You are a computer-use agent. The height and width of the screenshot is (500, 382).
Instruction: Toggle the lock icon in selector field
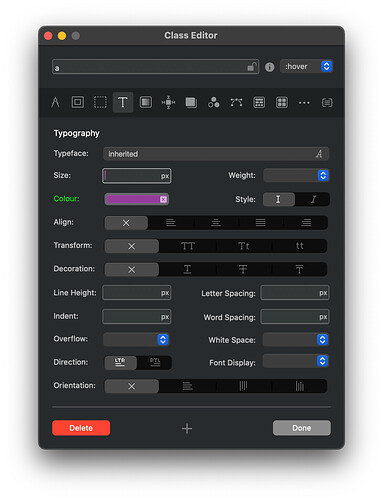(252, 67)
